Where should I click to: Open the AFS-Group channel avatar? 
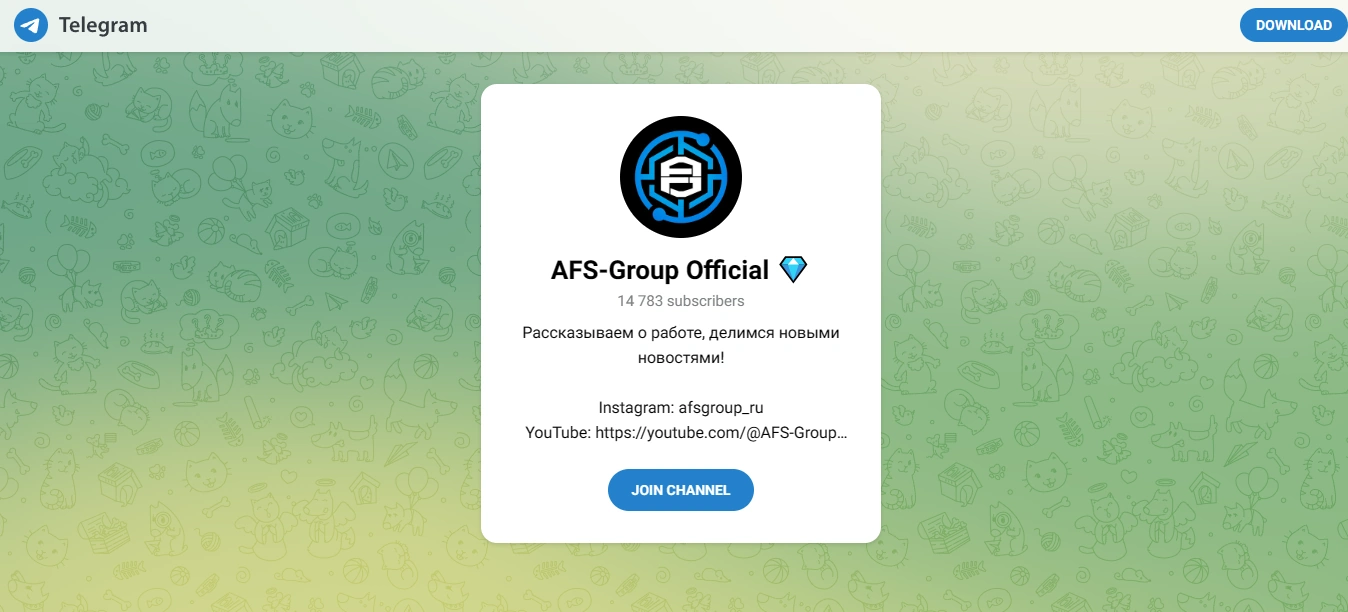(681, 176)
